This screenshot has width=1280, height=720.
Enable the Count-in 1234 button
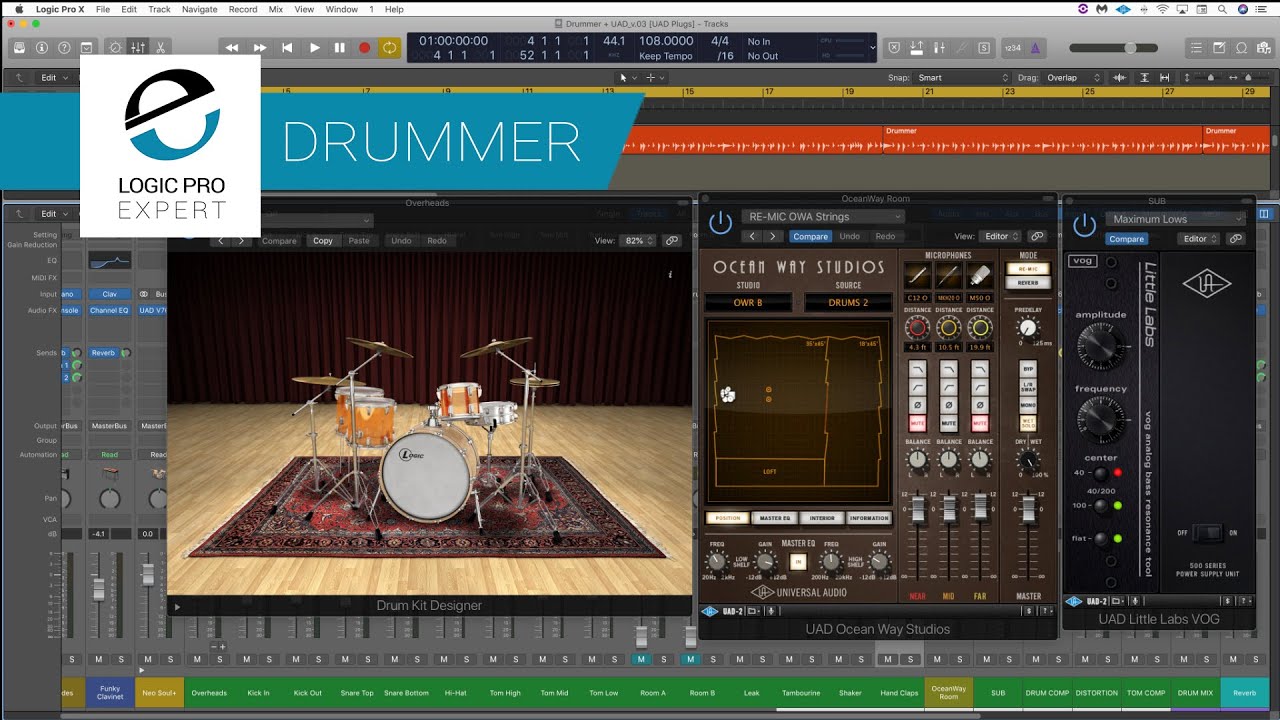1013,47
